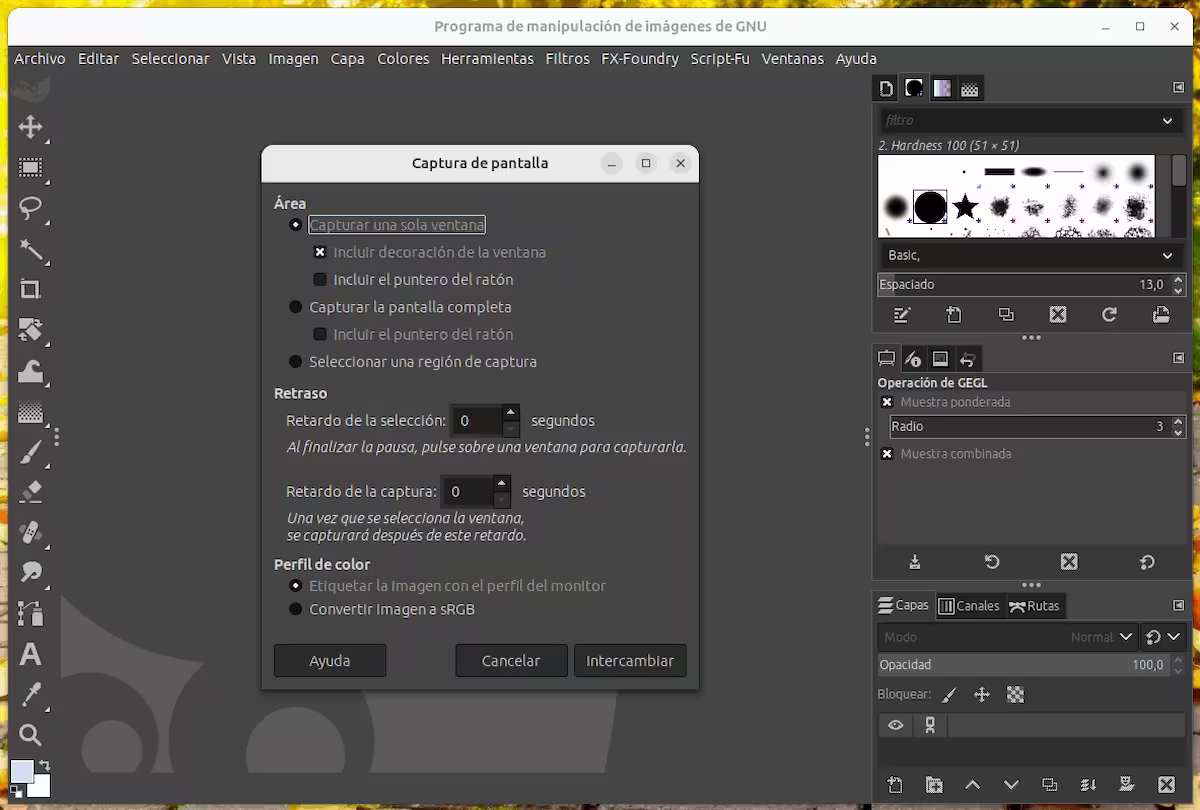The image size is (1200, 810).
Task: Select the Paths tool
Action: (x=31, y=613)
